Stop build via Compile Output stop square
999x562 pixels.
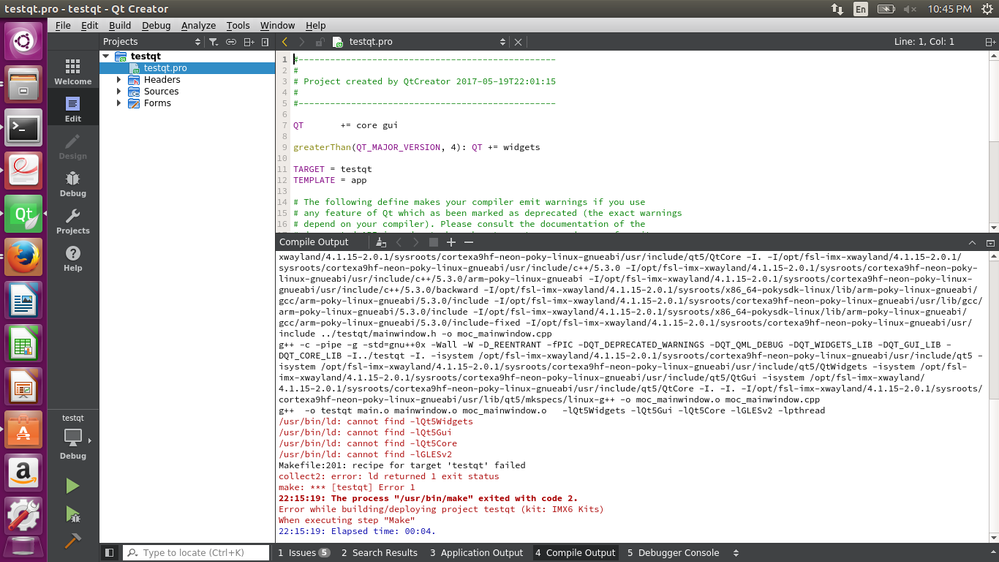coord(433,242)
